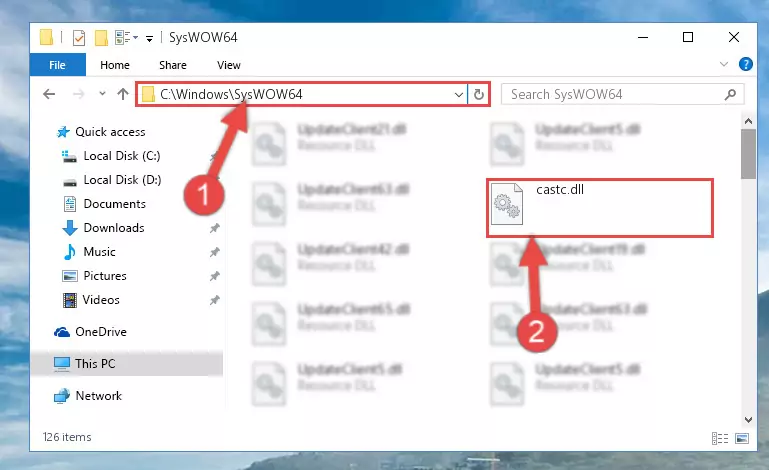Expand the ribbon with the chevron
The image size is (769, 470).
click(723, 64)
